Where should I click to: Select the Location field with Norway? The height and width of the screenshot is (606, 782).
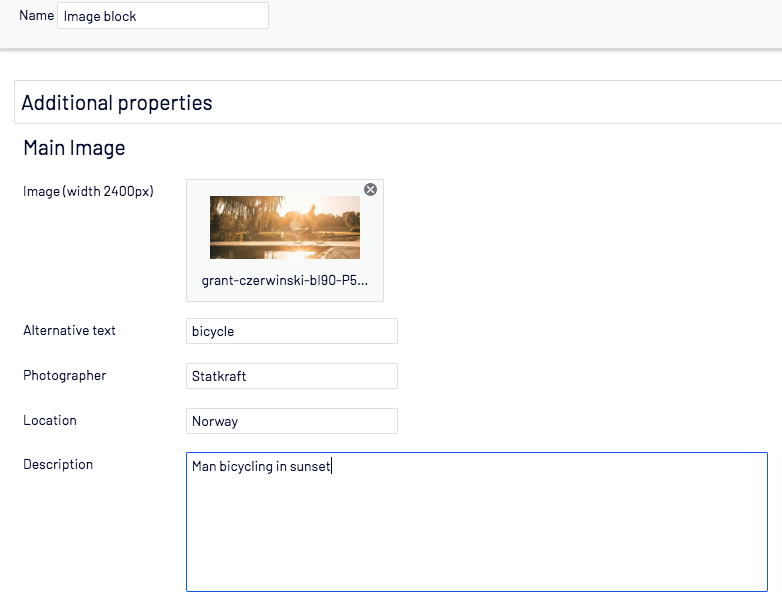click(292, 421)
